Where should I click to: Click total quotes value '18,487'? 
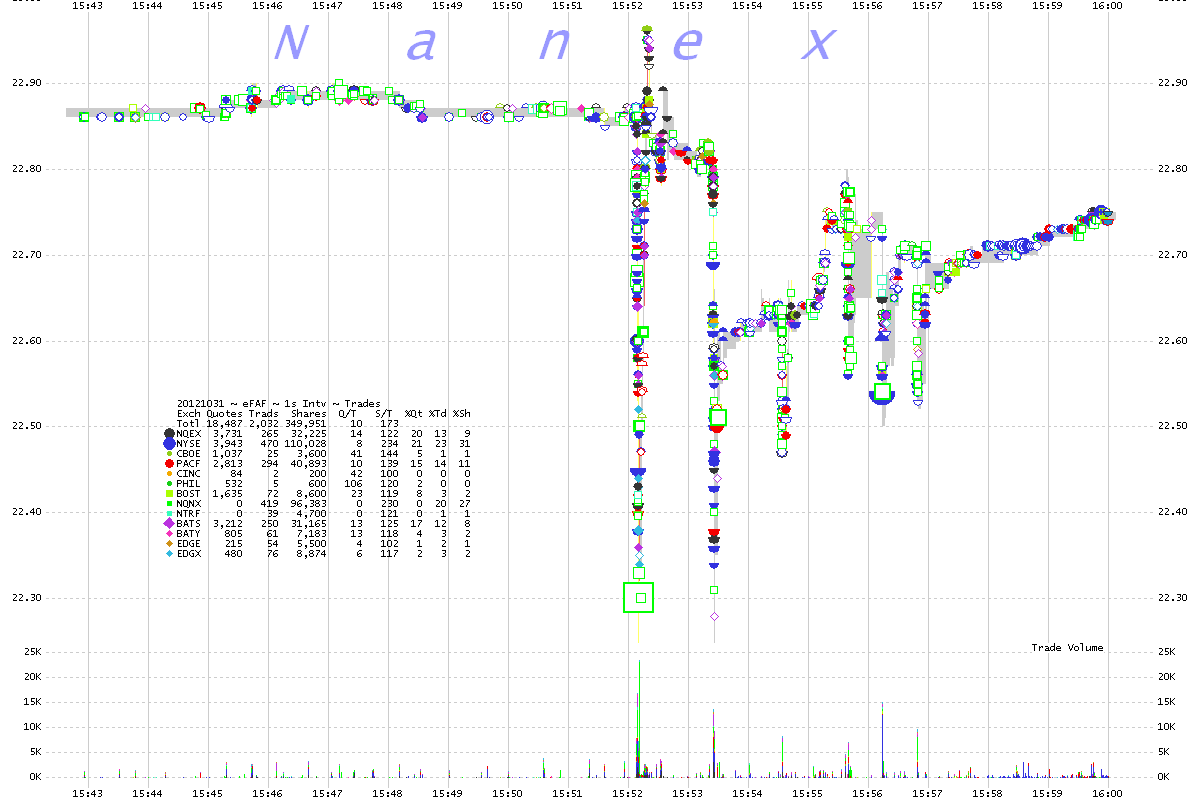[224, 424]
